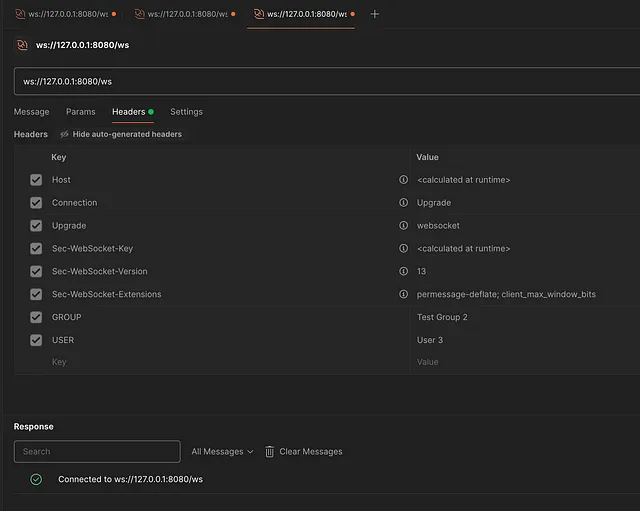Click info icon in Upgrade header row
This screenshot has width=640, height=511.
tap(404, 226)
